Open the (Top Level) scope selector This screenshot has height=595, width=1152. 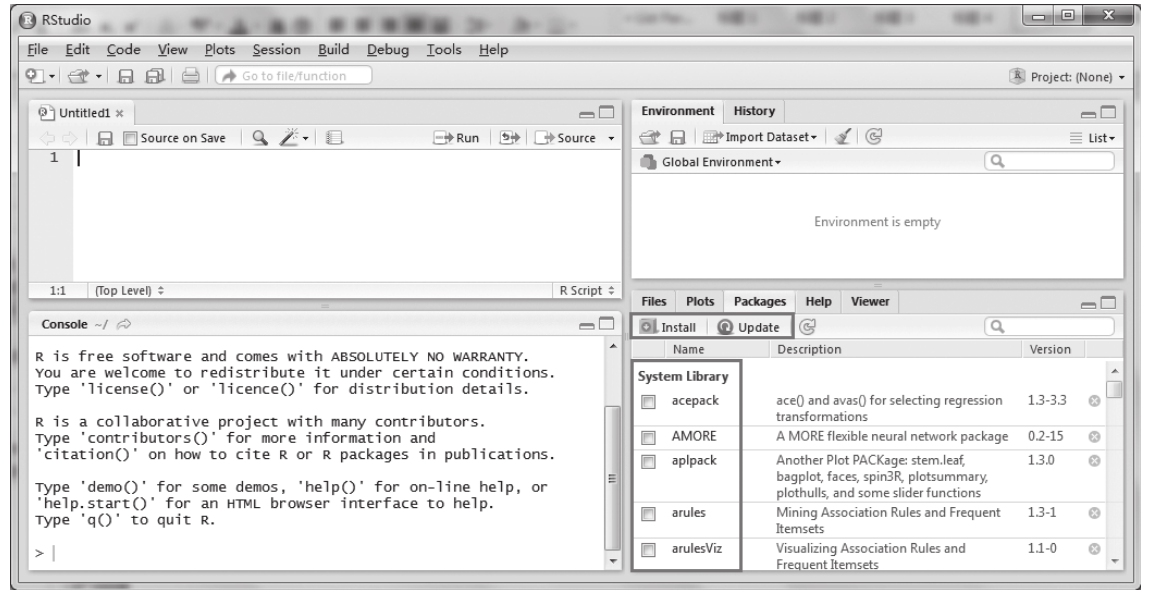tap(129, 290)
